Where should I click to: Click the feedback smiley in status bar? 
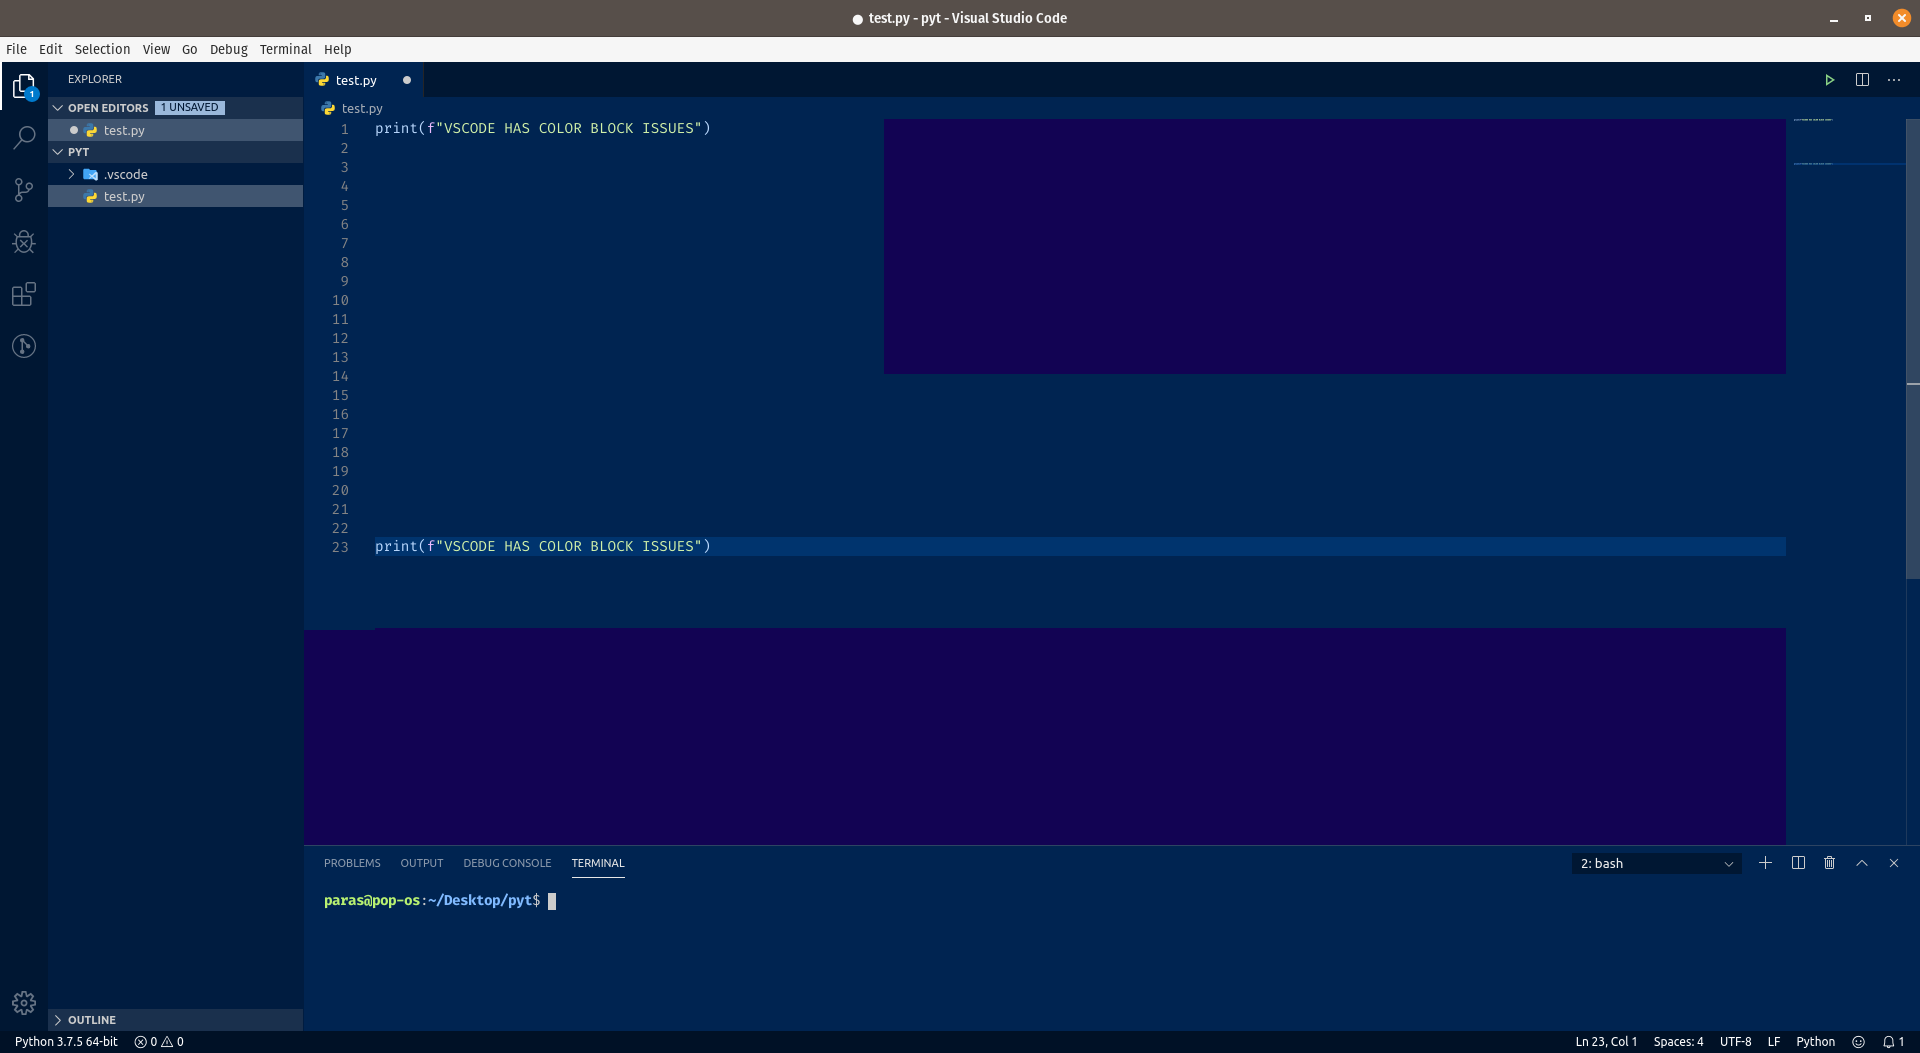point(1858,1042)
